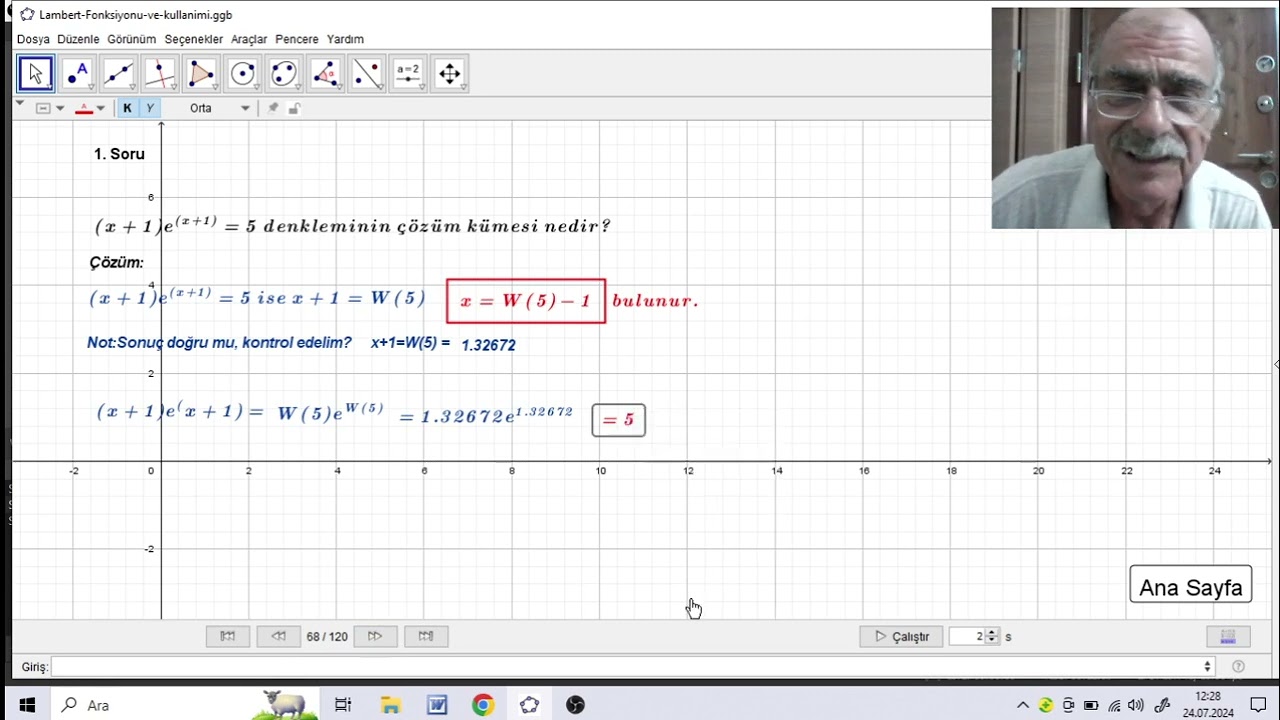Open Task View on the taskbar
This screenshot has width=1280, height=720.
click(x=343, y=705)
